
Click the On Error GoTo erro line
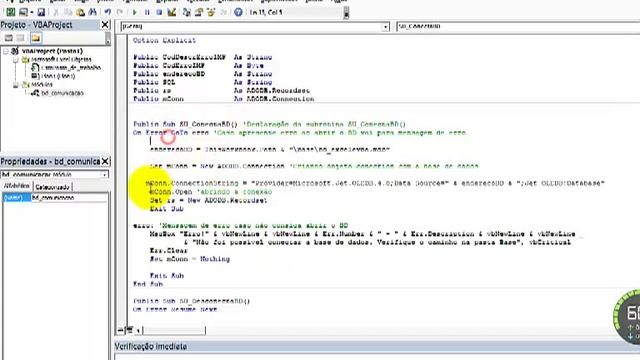pyautogui.click(x=299, y=133)
